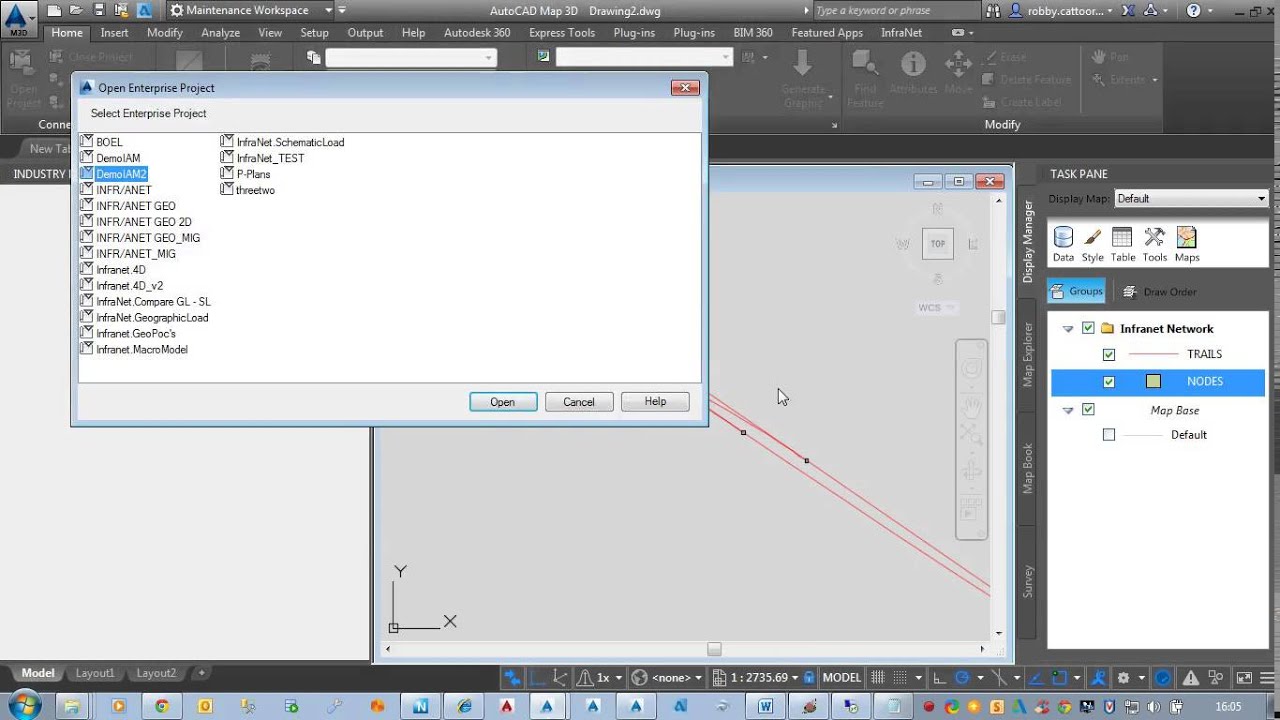Viewport: 1280px width, 720px height.
Task: Enable the Default layer checkbox
Action: (x=1108, y=435)
